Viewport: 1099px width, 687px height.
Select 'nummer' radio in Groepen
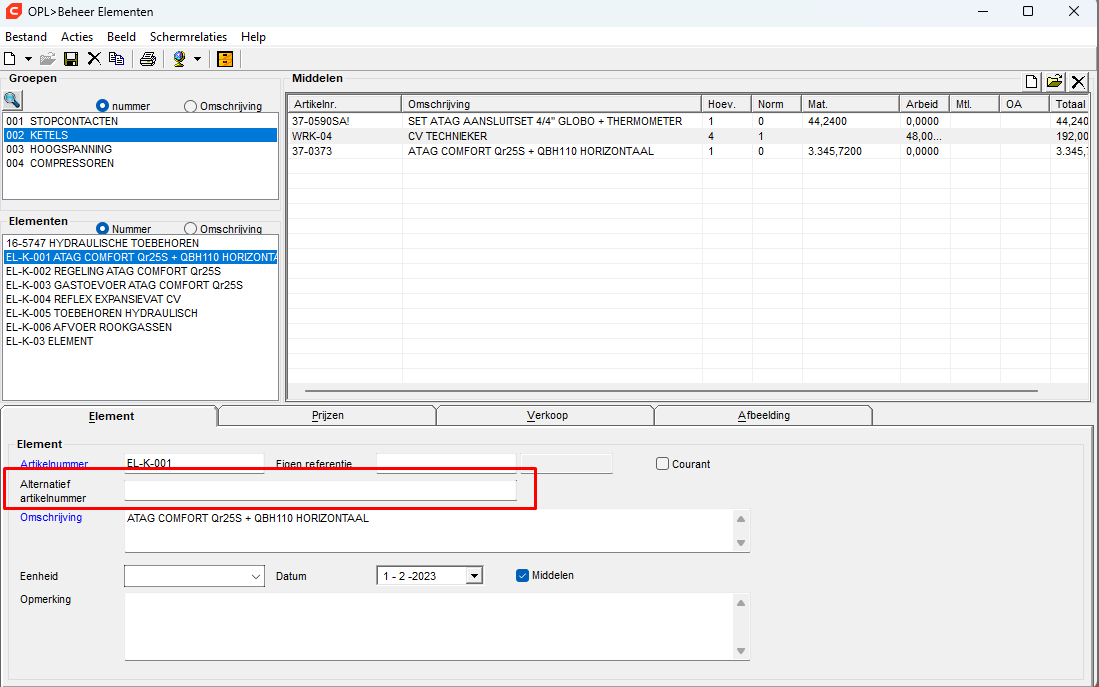102,106
